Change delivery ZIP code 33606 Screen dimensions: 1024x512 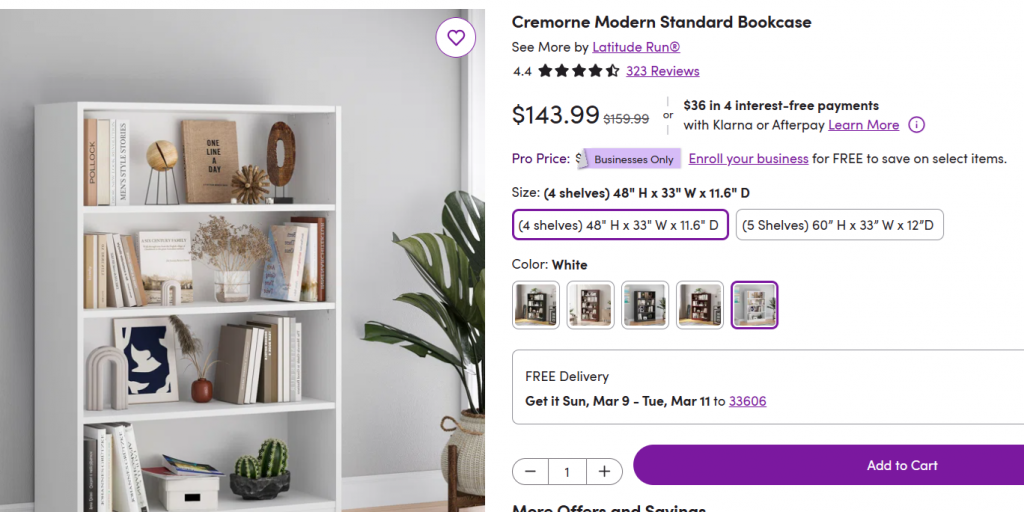pos(747,401)
